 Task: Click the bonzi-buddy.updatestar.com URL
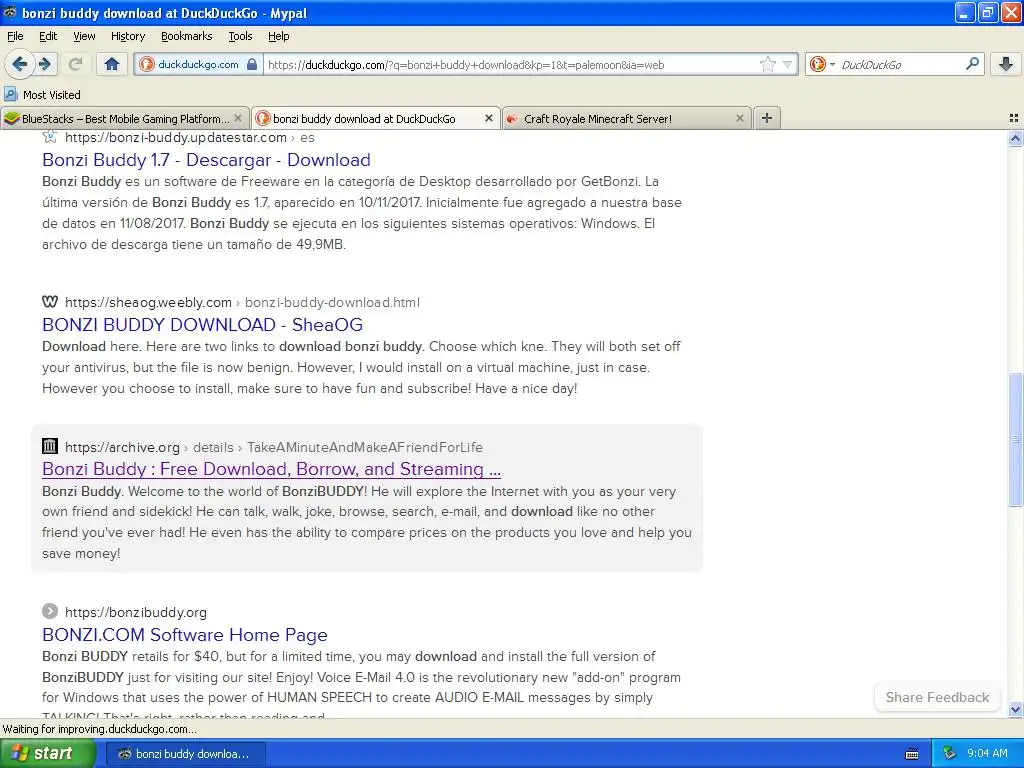[x=176, y=138]
